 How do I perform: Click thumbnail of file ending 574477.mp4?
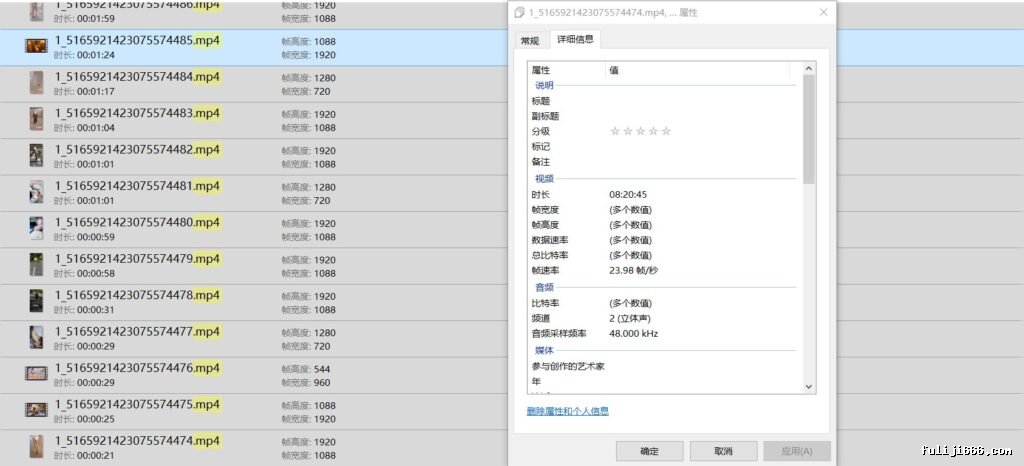(x=36, y=337)
